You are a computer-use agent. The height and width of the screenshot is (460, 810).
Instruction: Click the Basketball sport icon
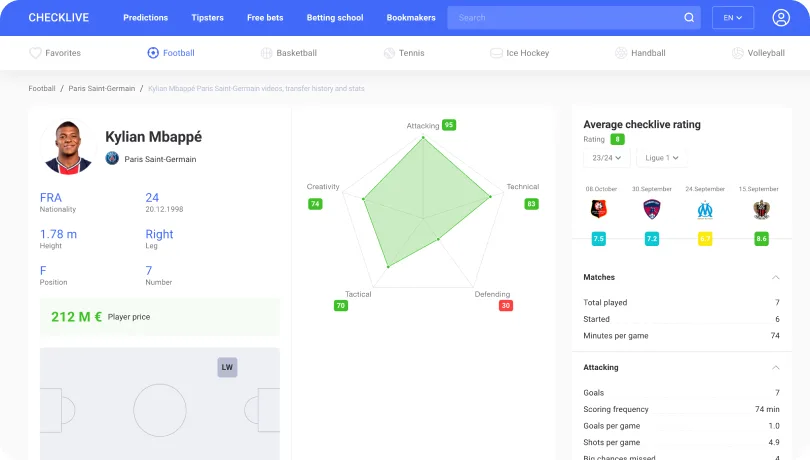267,53
